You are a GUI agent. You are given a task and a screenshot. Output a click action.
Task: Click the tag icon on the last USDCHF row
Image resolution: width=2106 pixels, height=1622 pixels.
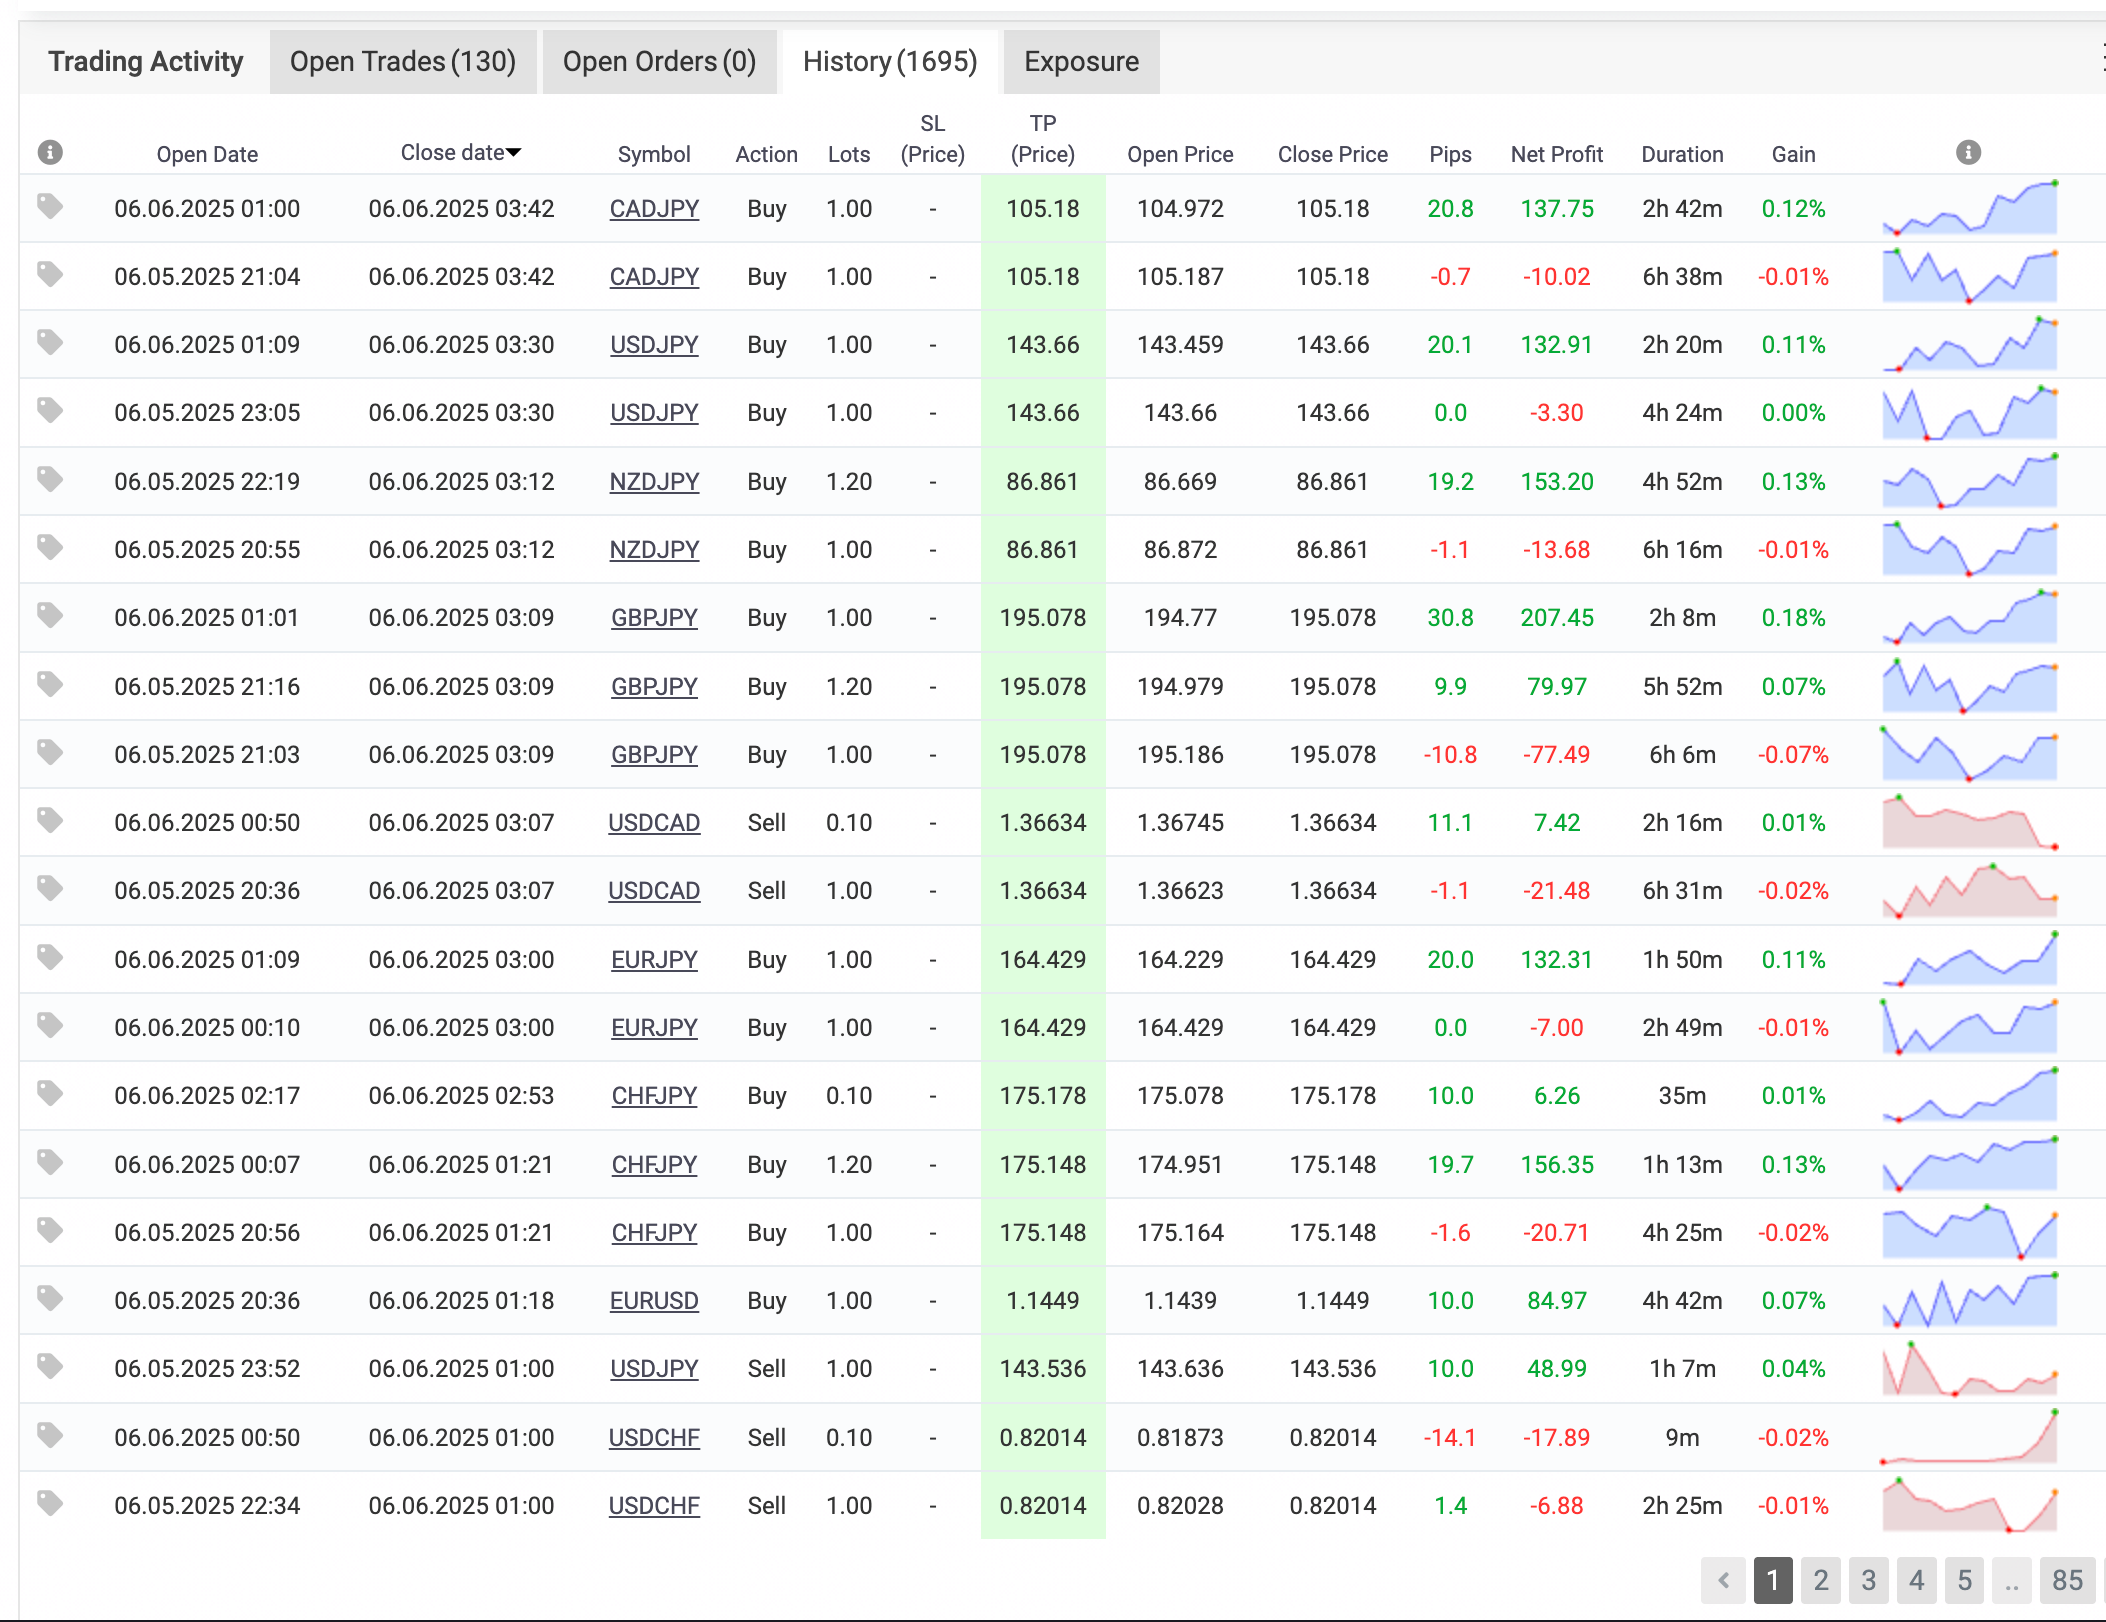click(x=50, y=1503)
